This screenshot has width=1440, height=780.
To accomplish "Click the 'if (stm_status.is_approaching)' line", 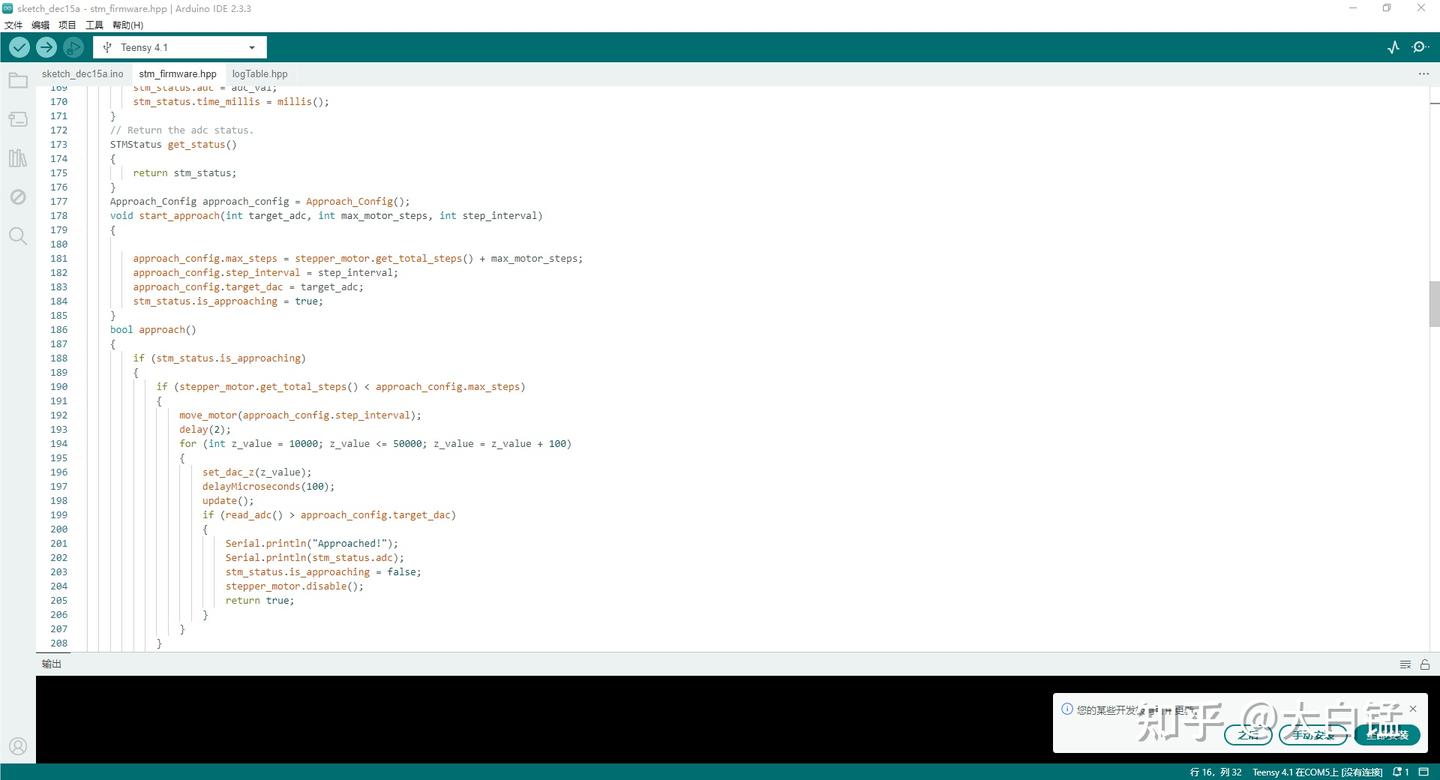I will [219, 358].
